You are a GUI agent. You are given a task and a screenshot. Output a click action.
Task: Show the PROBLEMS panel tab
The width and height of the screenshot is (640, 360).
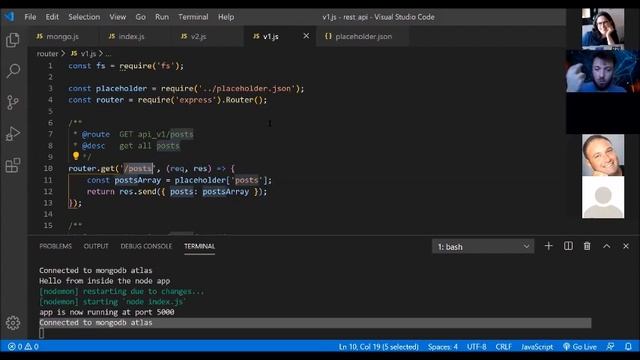pos(56,246)
